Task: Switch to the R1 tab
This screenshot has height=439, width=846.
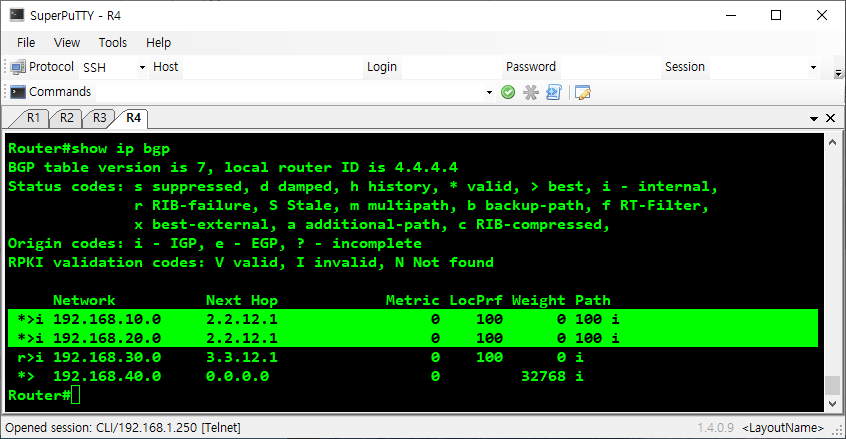Action: pyautogui.click(x=33, y=118)
